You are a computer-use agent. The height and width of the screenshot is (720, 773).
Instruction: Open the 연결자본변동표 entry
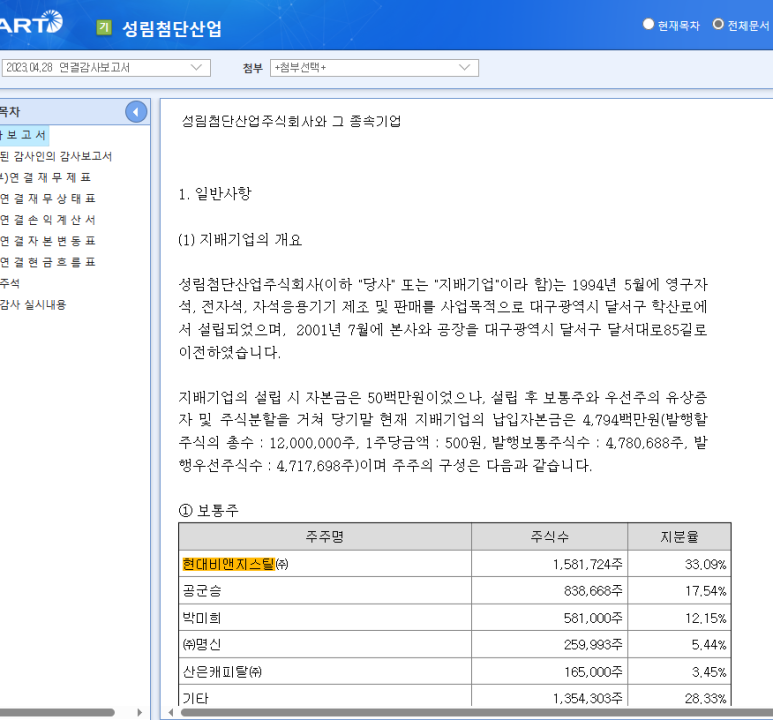(48, 241)
